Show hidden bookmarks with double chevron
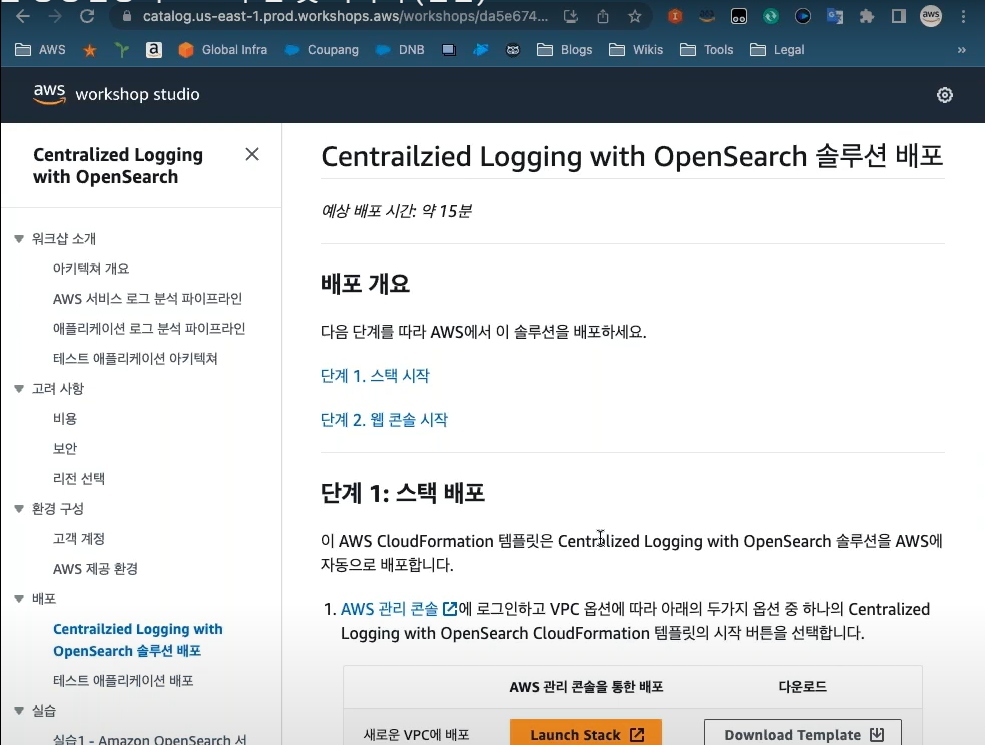Screen dimensions: 985x745 tap(961, 50)
